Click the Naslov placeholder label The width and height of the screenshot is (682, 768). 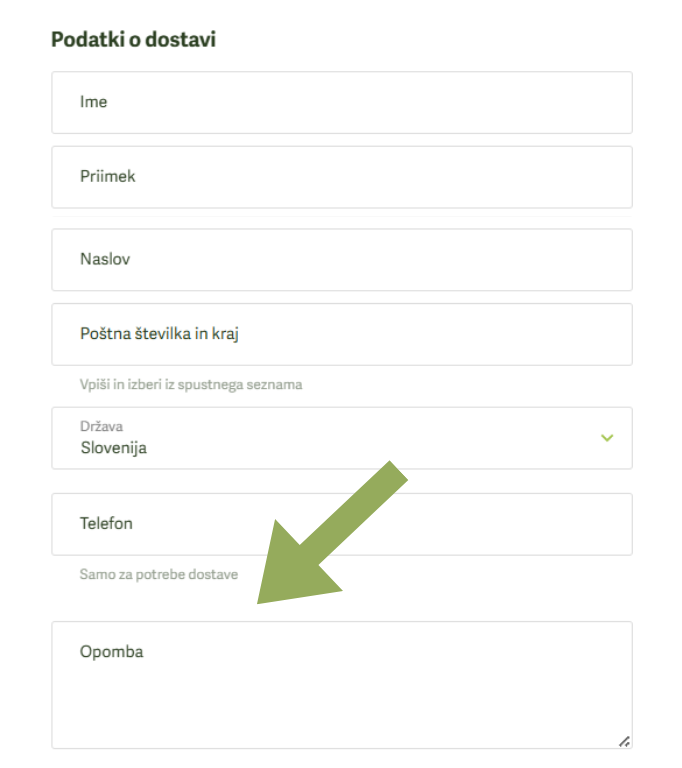pyautogui.click(x=105, y=259)
